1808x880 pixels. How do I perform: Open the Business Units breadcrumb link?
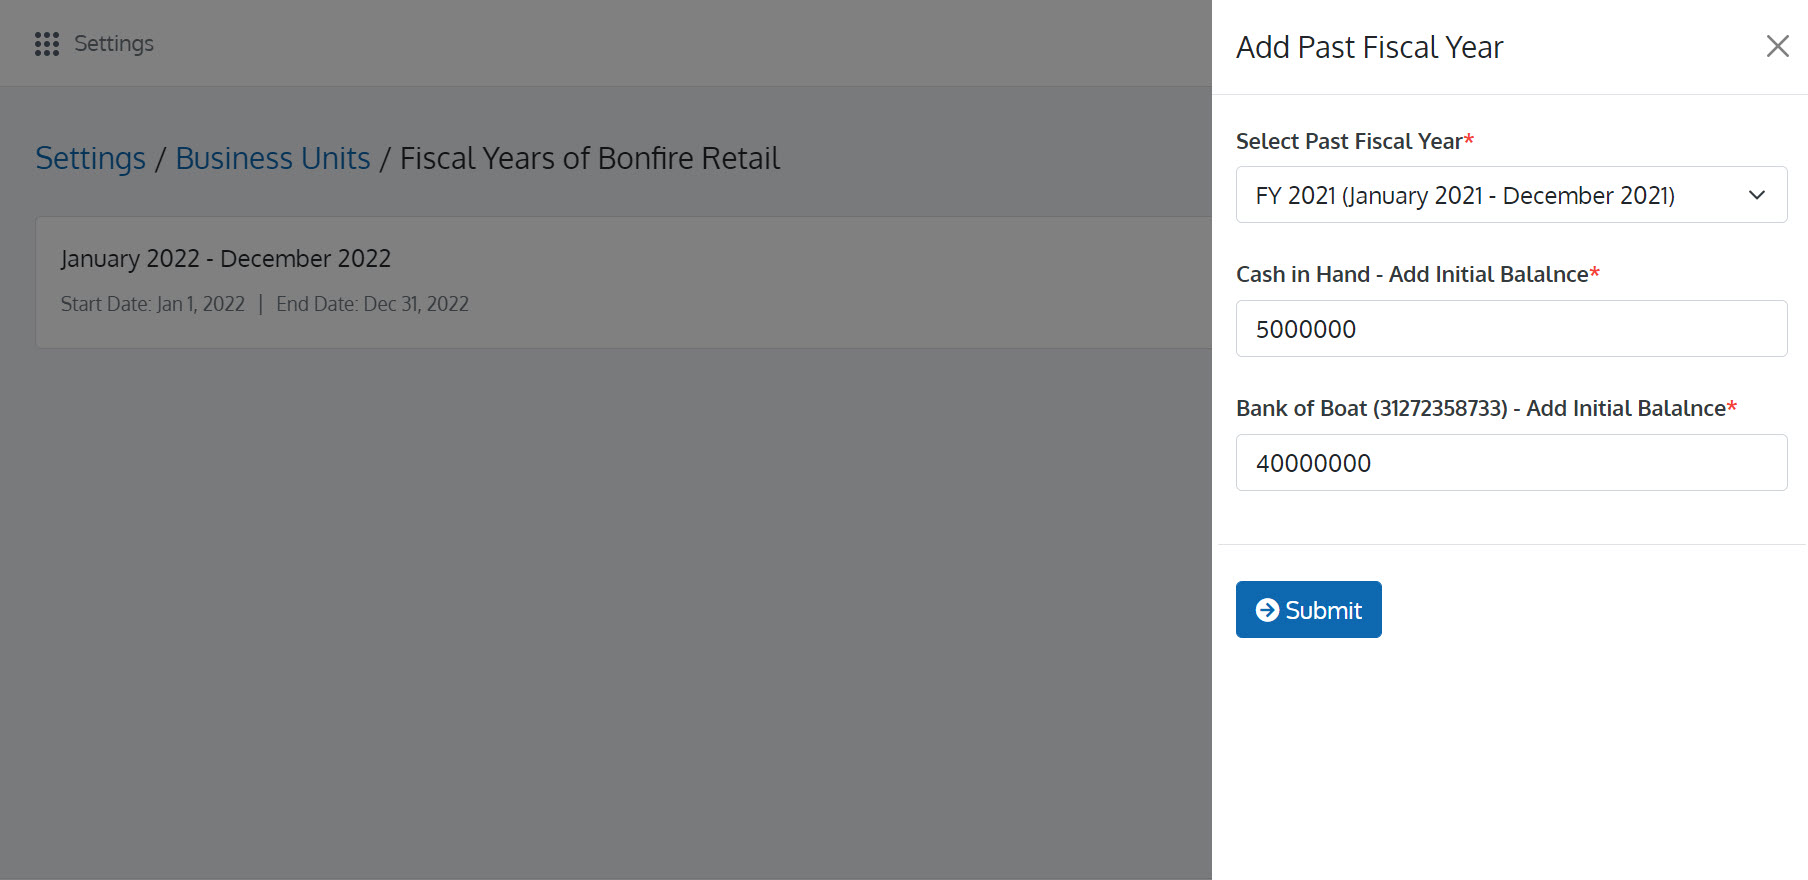[273, 158]
